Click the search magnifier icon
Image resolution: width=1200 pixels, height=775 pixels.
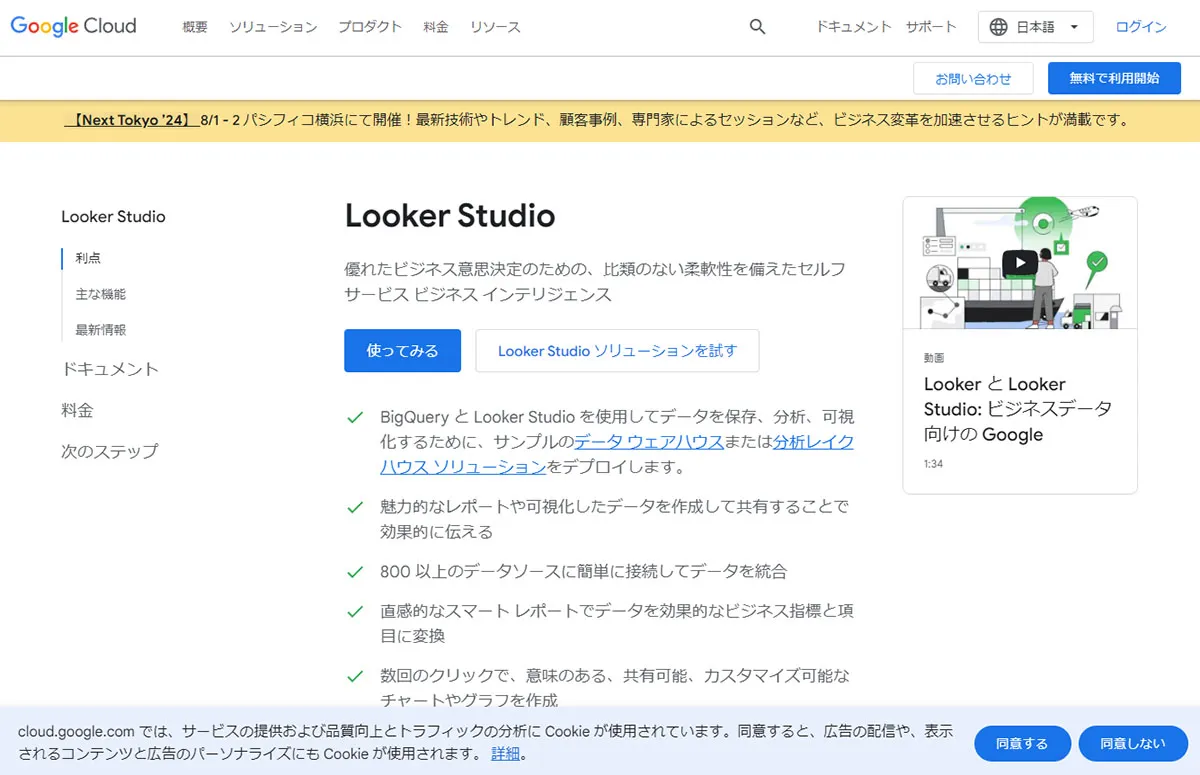757,27
